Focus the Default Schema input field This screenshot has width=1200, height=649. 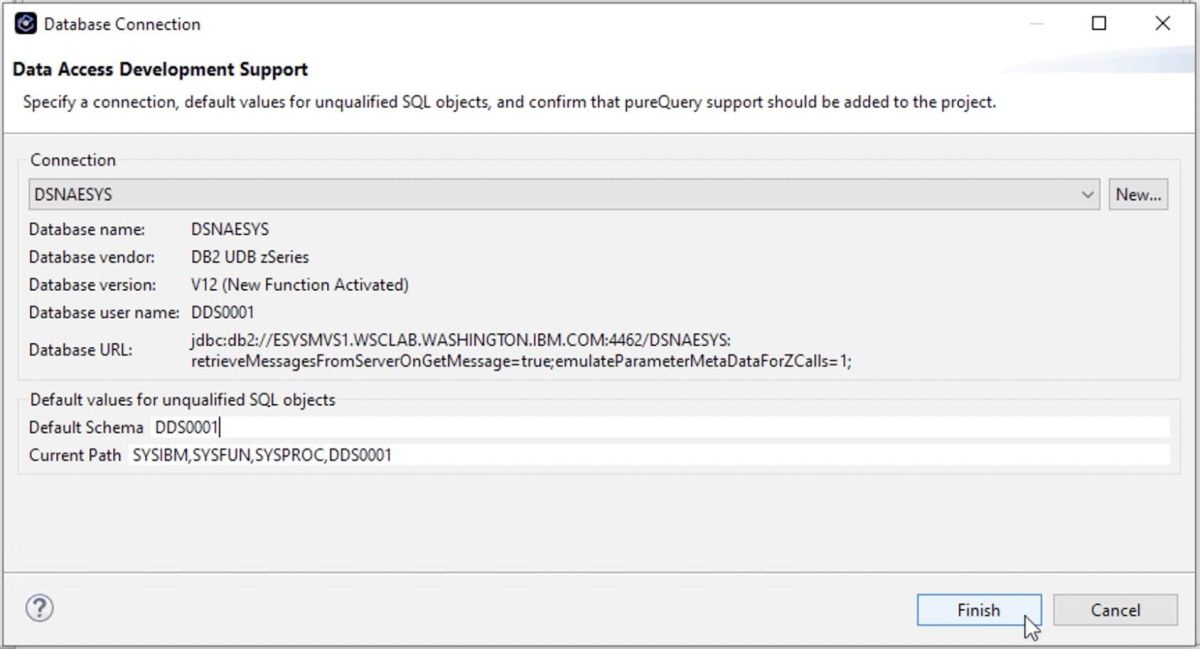tap(658, 428)
